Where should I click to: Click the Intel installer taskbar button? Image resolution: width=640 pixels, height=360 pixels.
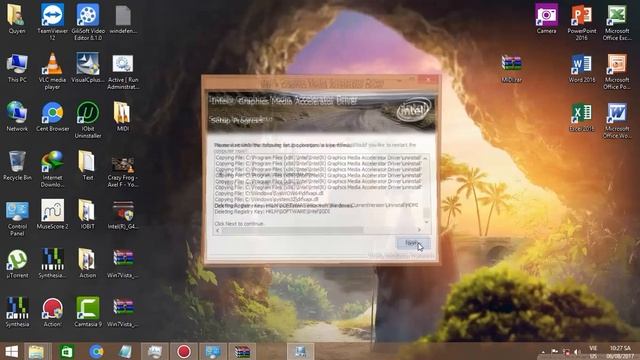pos(300,351)
